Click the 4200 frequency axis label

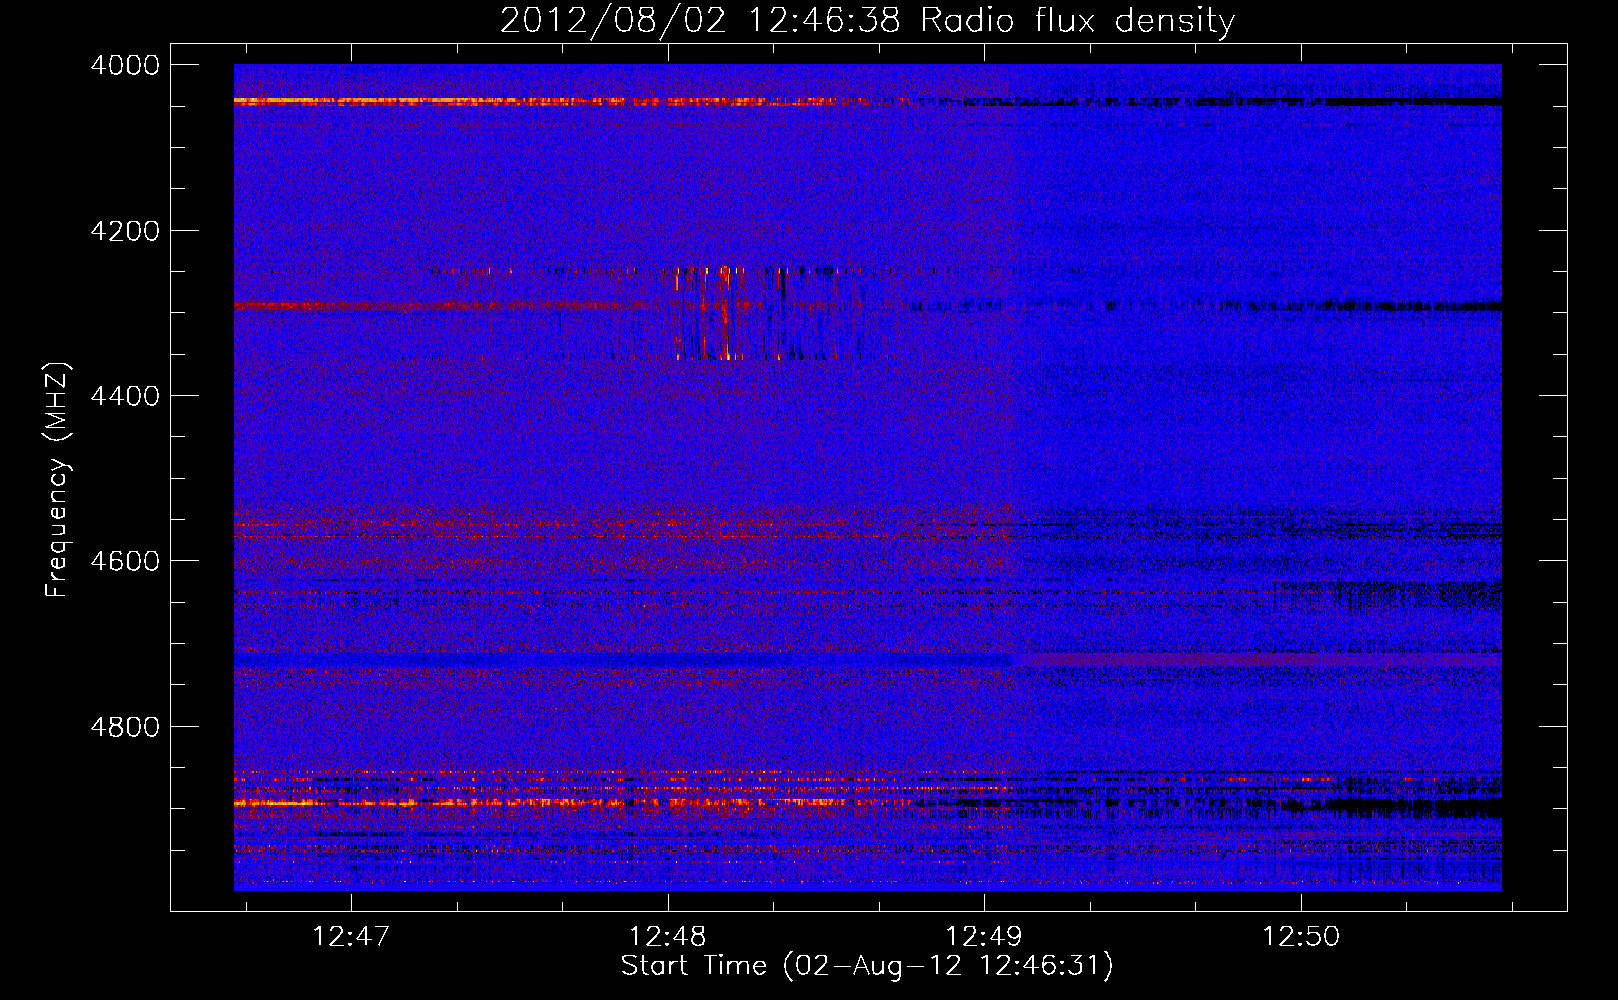(x=125, y=231)
